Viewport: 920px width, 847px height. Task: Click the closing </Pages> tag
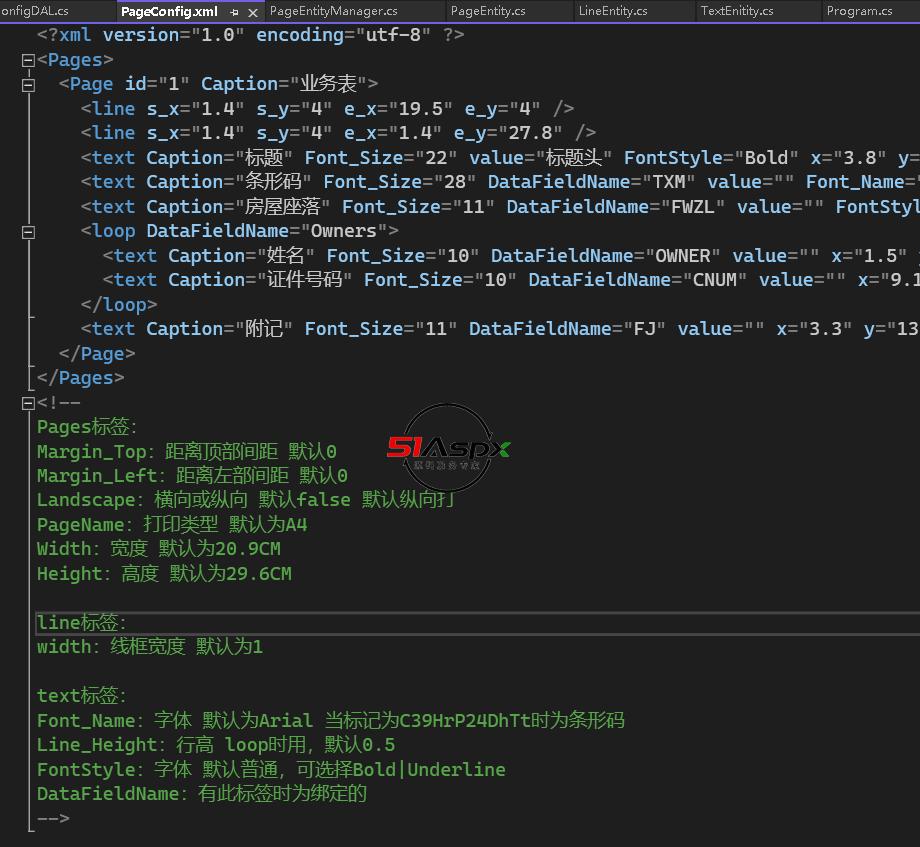(x=81, y=378)
